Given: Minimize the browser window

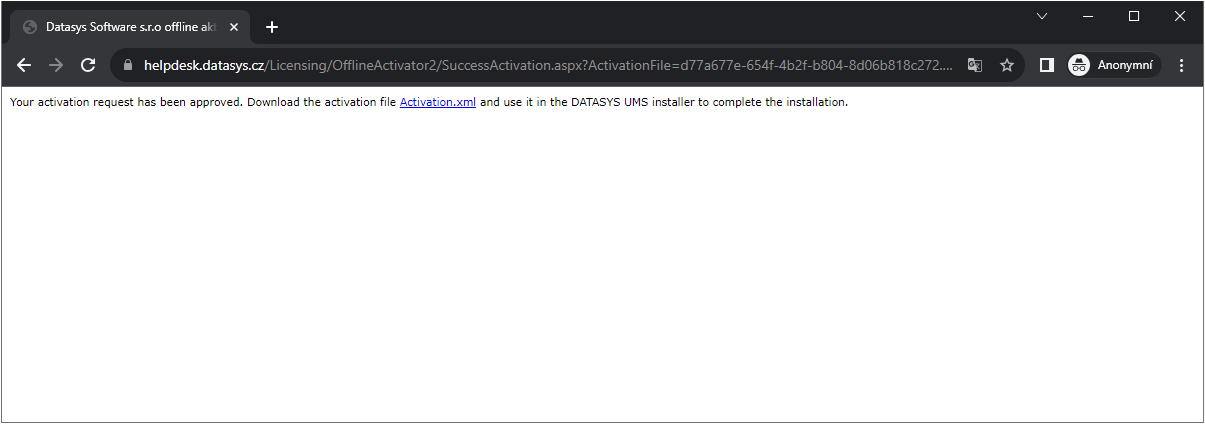Looking at the screenshot, I should click(x=1088, y=16).
